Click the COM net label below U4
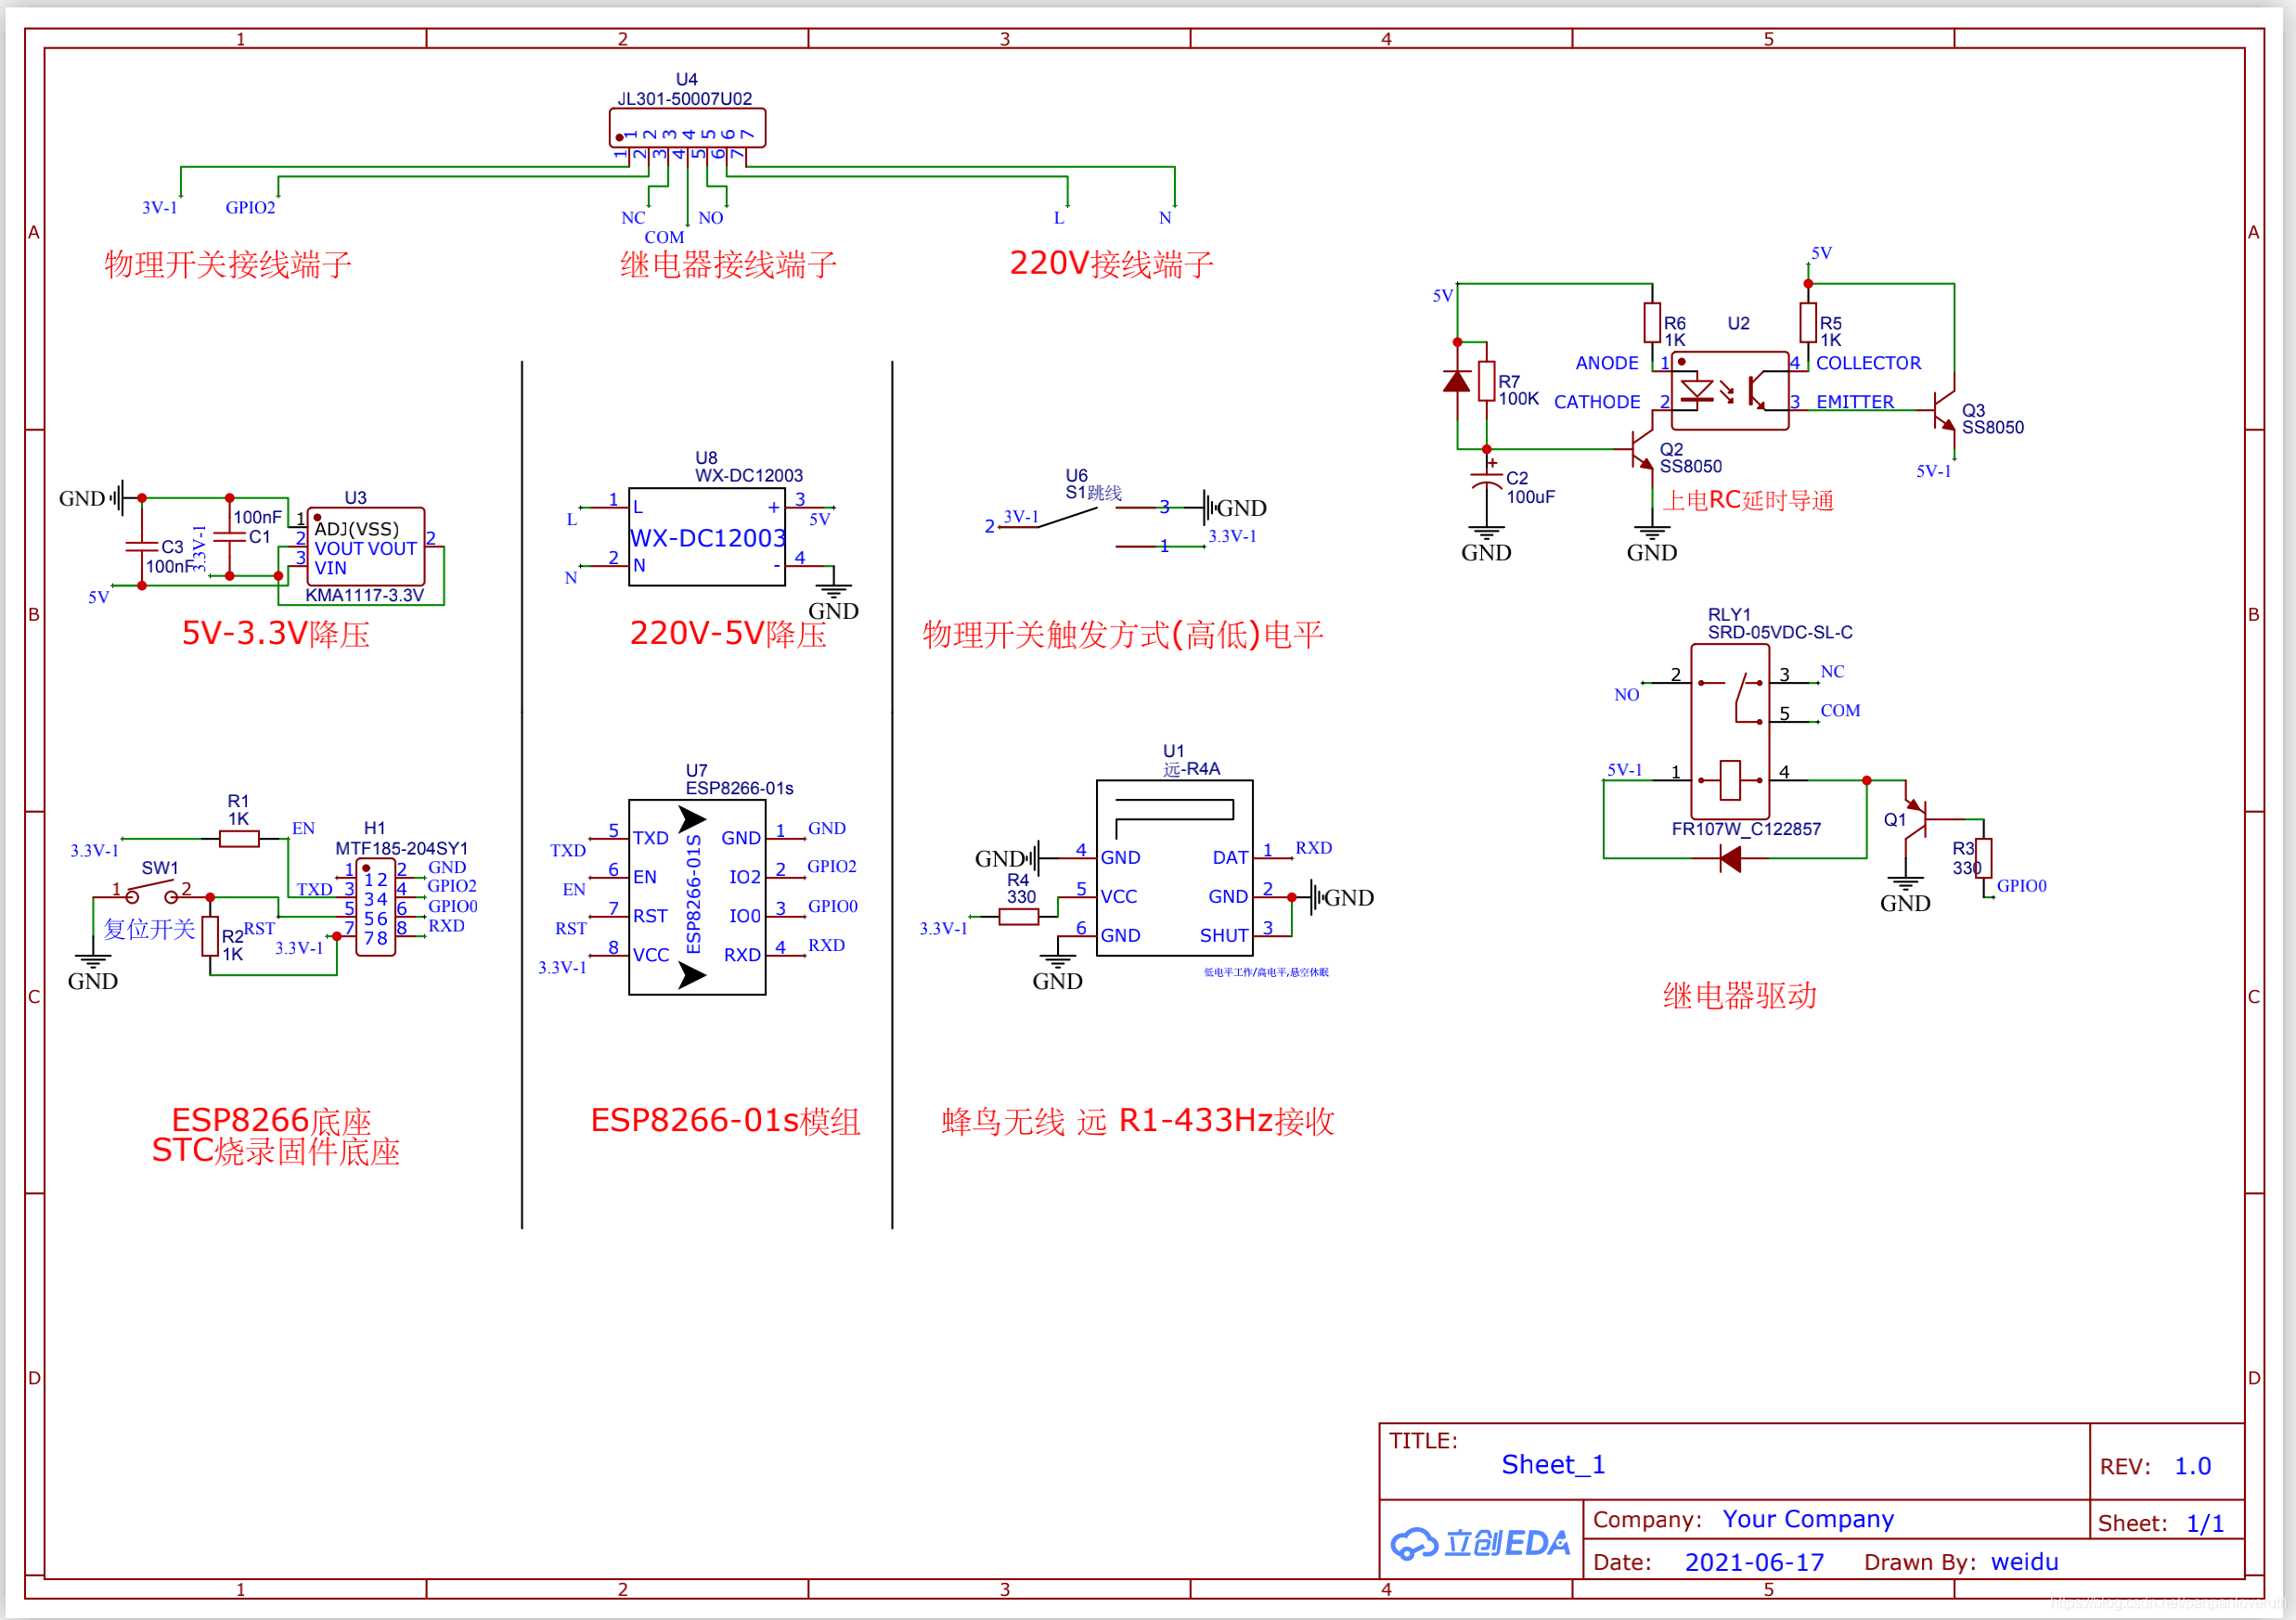This screenshot has height=1620, width=2296. click(664, 237)
